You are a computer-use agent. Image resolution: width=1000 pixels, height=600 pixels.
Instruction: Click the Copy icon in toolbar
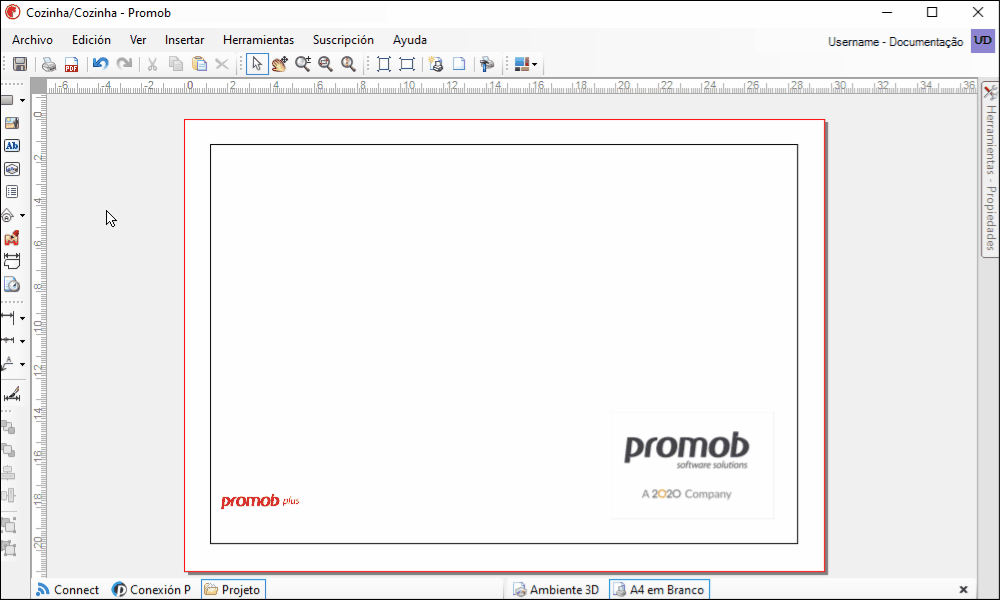pyautogui.click(x=175, y=64)
